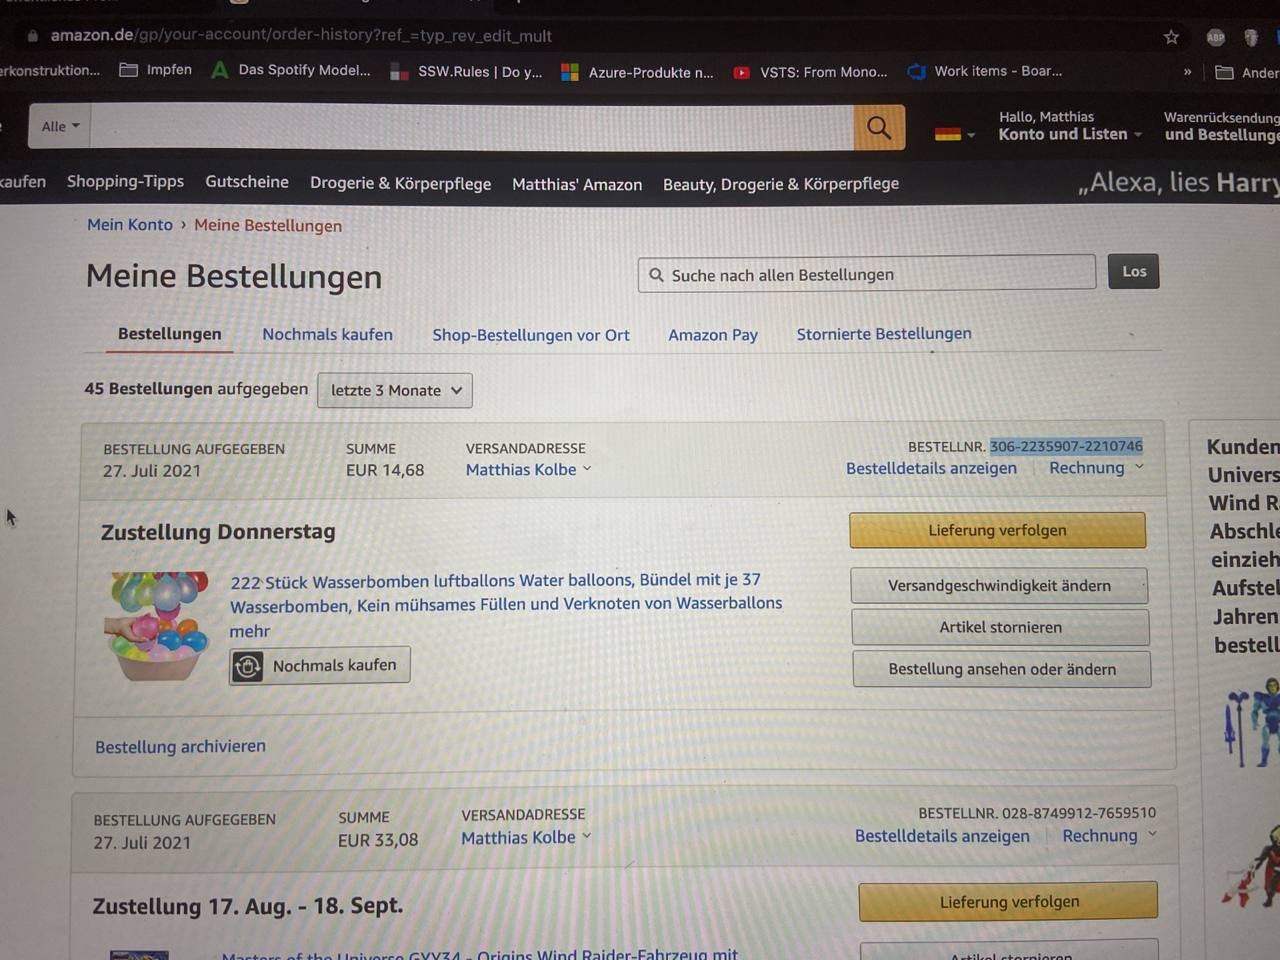
Task: Open the Bestellung archivieren link
Action: (180, 746)
